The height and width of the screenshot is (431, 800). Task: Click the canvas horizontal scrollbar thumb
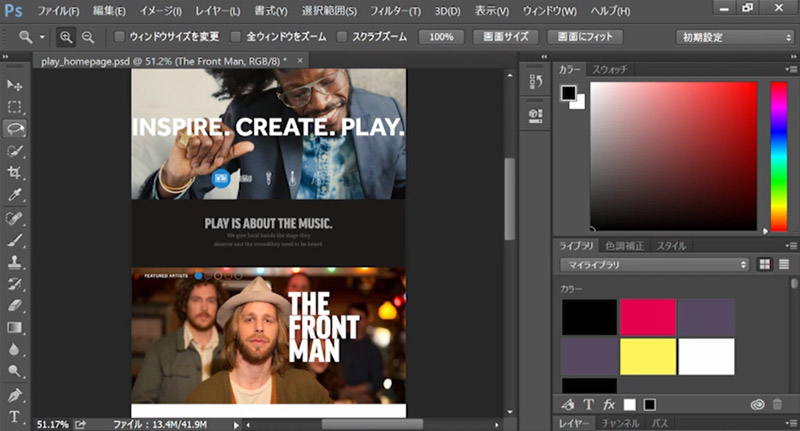tap(372, 424)
